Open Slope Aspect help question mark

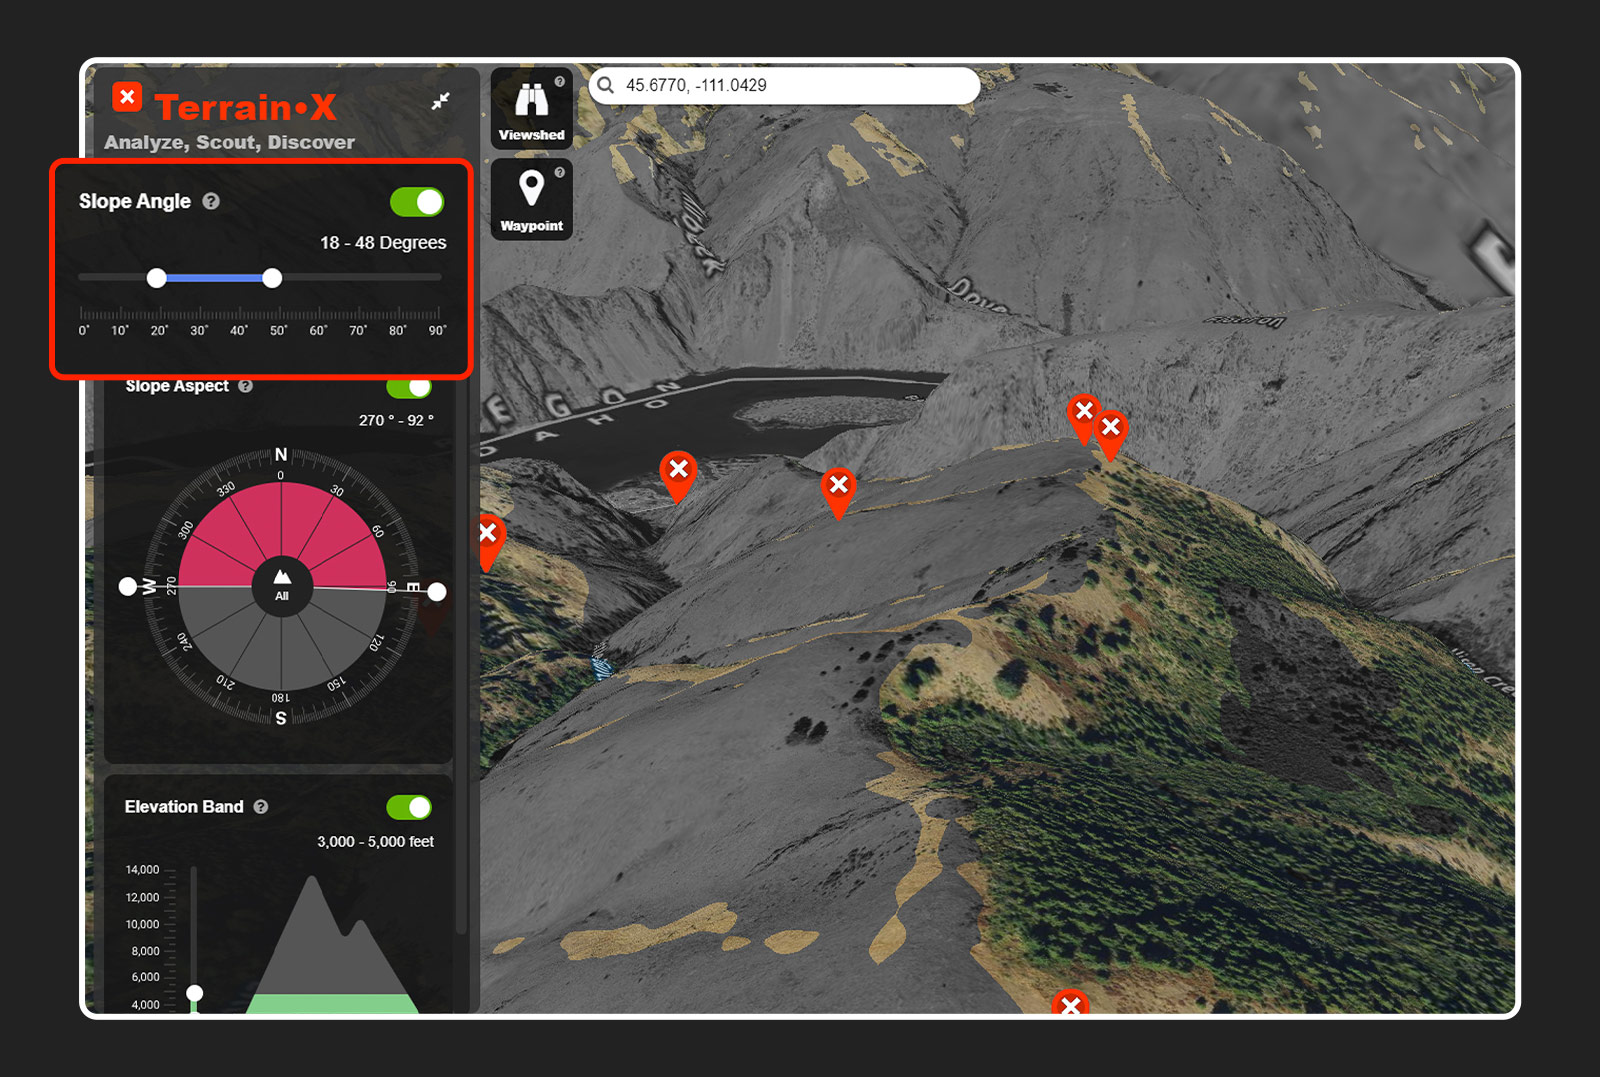[246, 386]
